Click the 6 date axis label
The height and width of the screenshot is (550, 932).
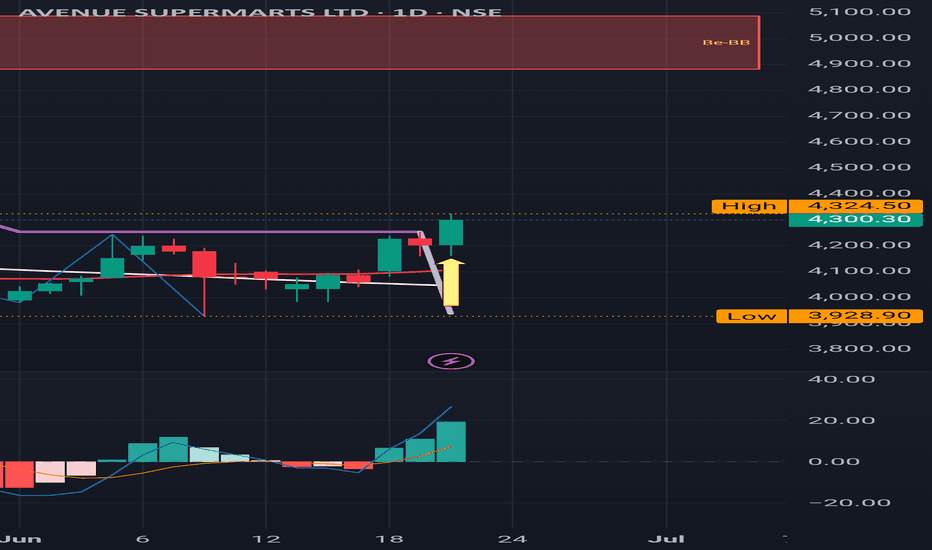coord(142,539)
